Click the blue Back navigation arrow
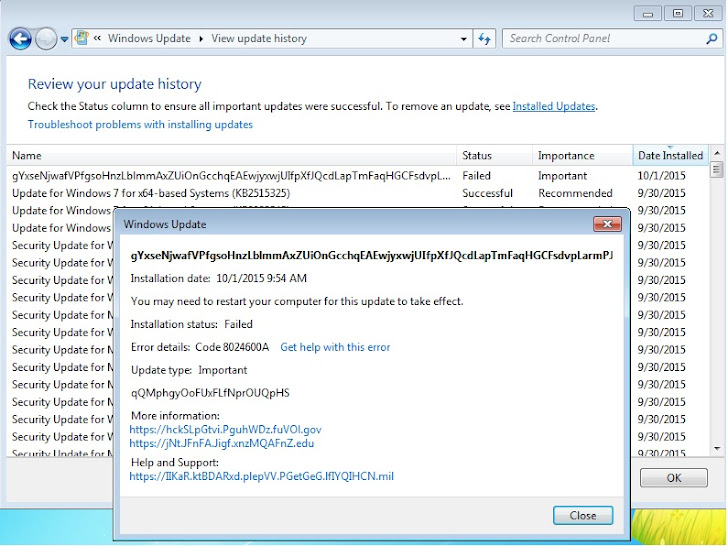This screenshot has height=546, width=728. pos(20,39)
